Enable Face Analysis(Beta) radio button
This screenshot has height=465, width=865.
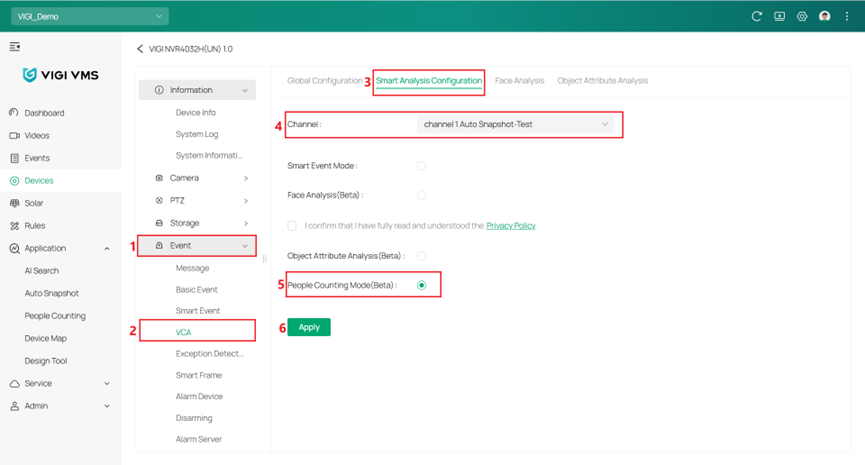pyautogui.click(x=421, y=195)
